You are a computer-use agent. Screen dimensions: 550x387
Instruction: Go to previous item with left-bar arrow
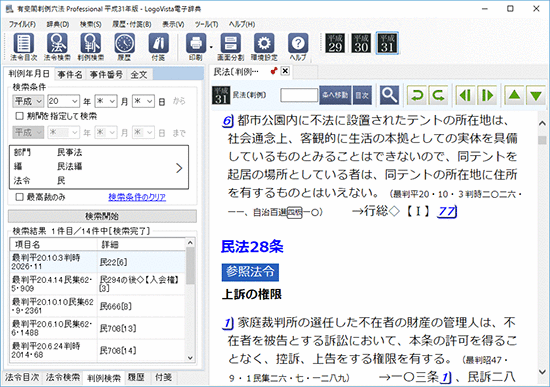click(465, 95)
